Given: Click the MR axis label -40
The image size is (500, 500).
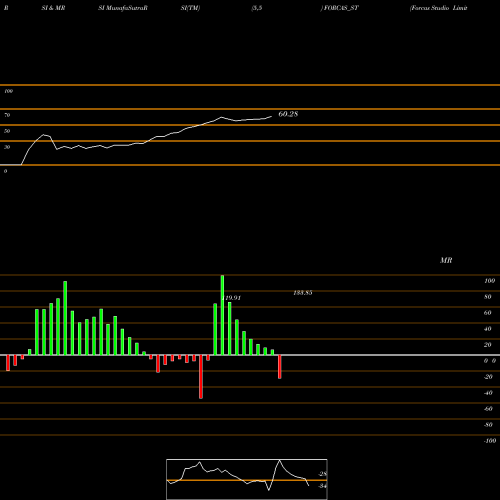Looking at the screenshot, I should click(x=488, y=393).
